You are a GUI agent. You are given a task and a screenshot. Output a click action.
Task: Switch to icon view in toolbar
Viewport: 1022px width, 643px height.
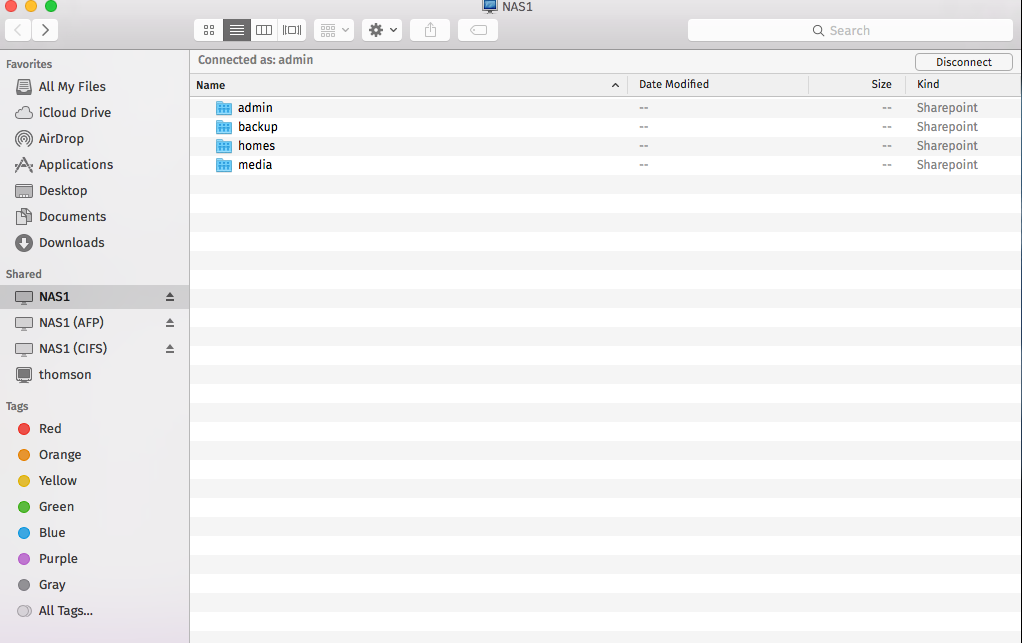click(x=209, y=30)
